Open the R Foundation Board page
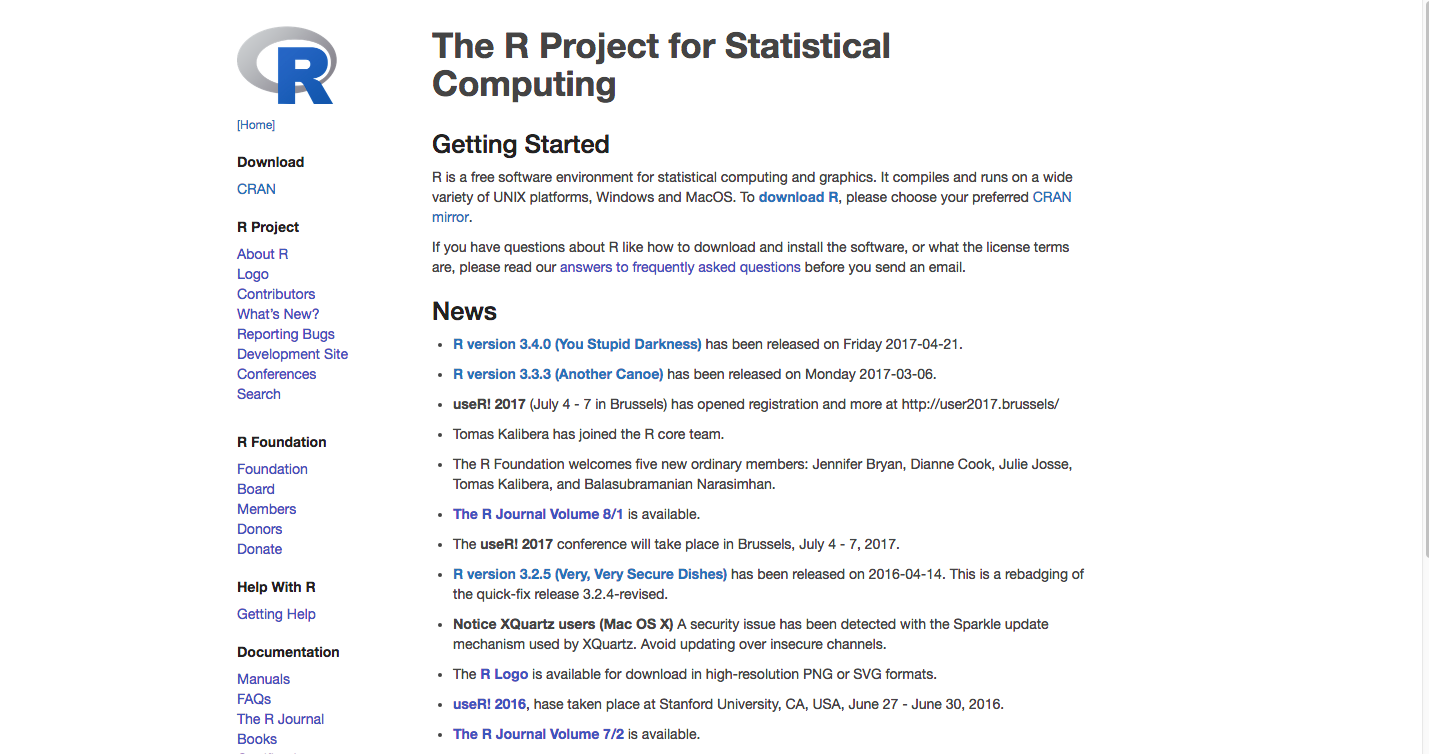 [x=255, y=489]
